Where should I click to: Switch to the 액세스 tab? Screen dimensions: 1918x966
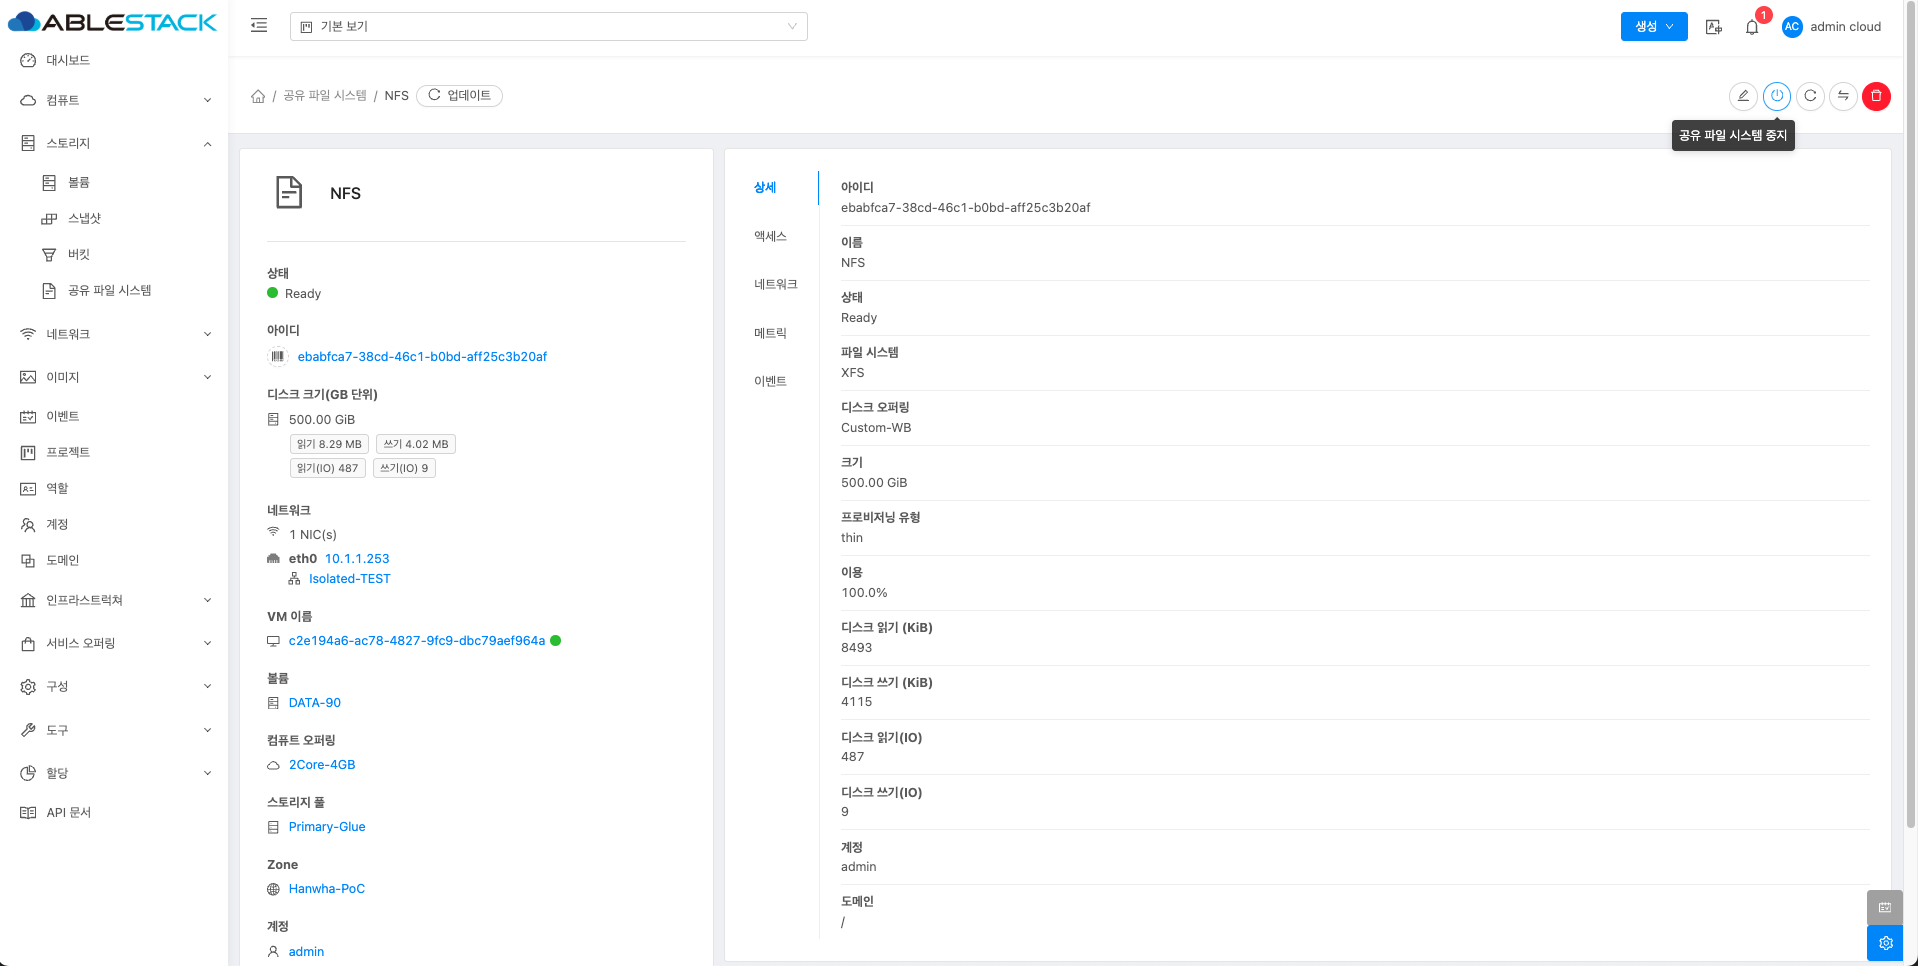point(770,236)
